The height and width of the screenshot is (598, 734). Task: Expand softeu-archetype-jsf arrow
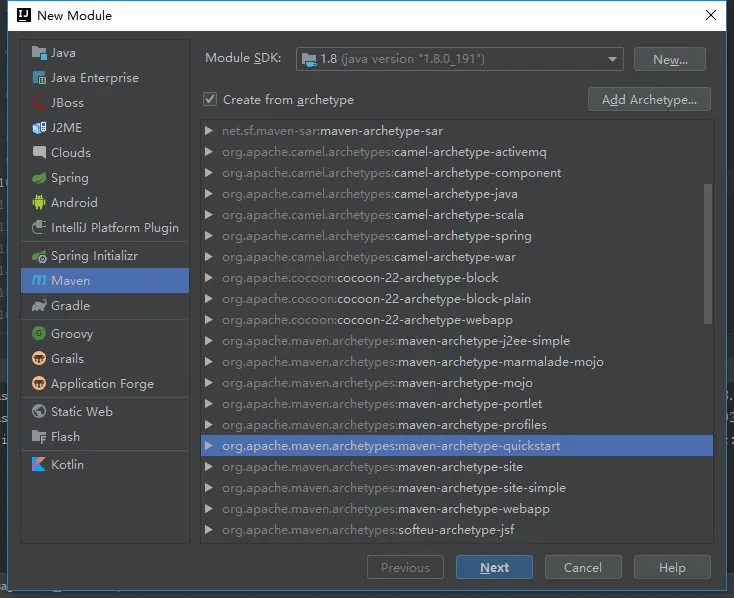click(x=209, y=530)
